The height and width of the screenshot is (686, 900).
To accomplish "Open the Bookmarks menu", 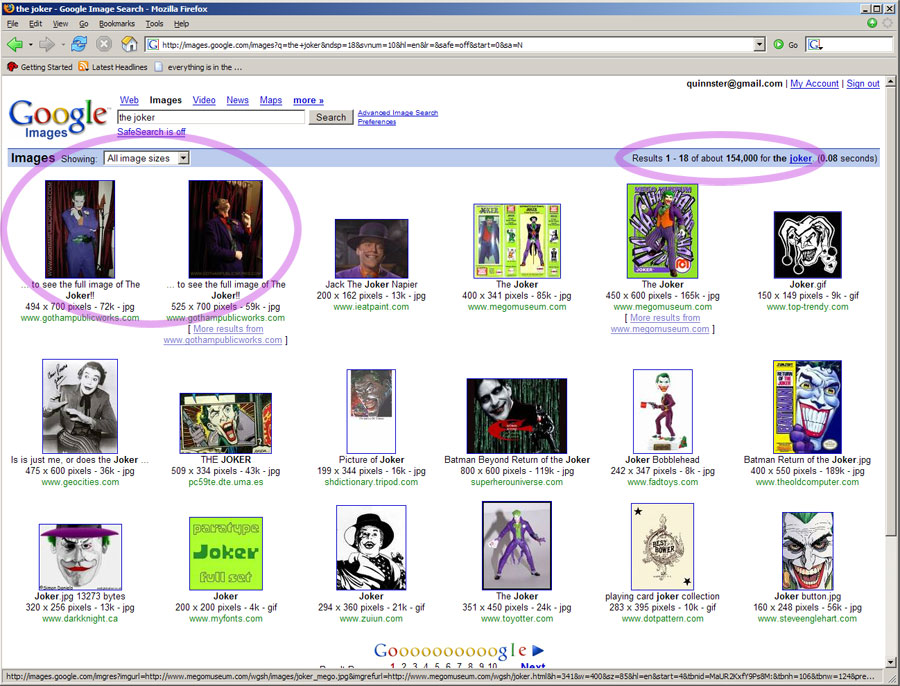I will (117, 24).
